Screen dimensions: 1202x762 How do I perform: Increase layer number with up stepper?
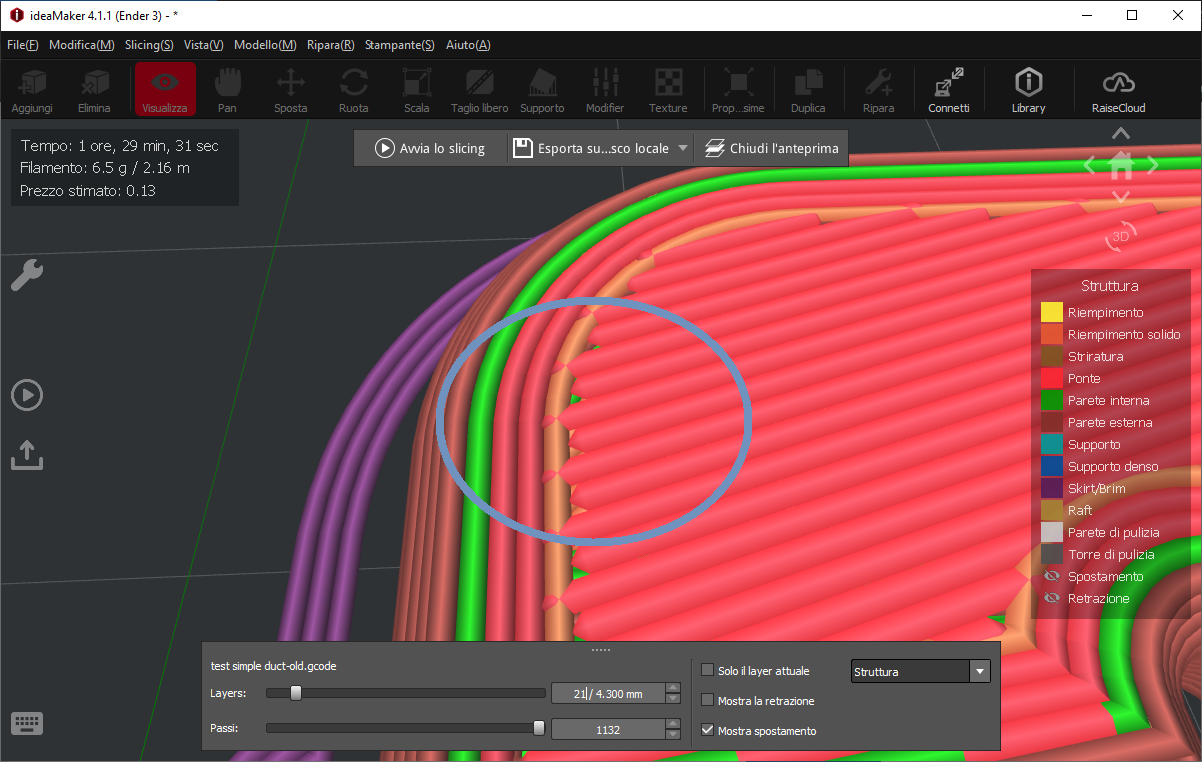(x=673, y=688)
